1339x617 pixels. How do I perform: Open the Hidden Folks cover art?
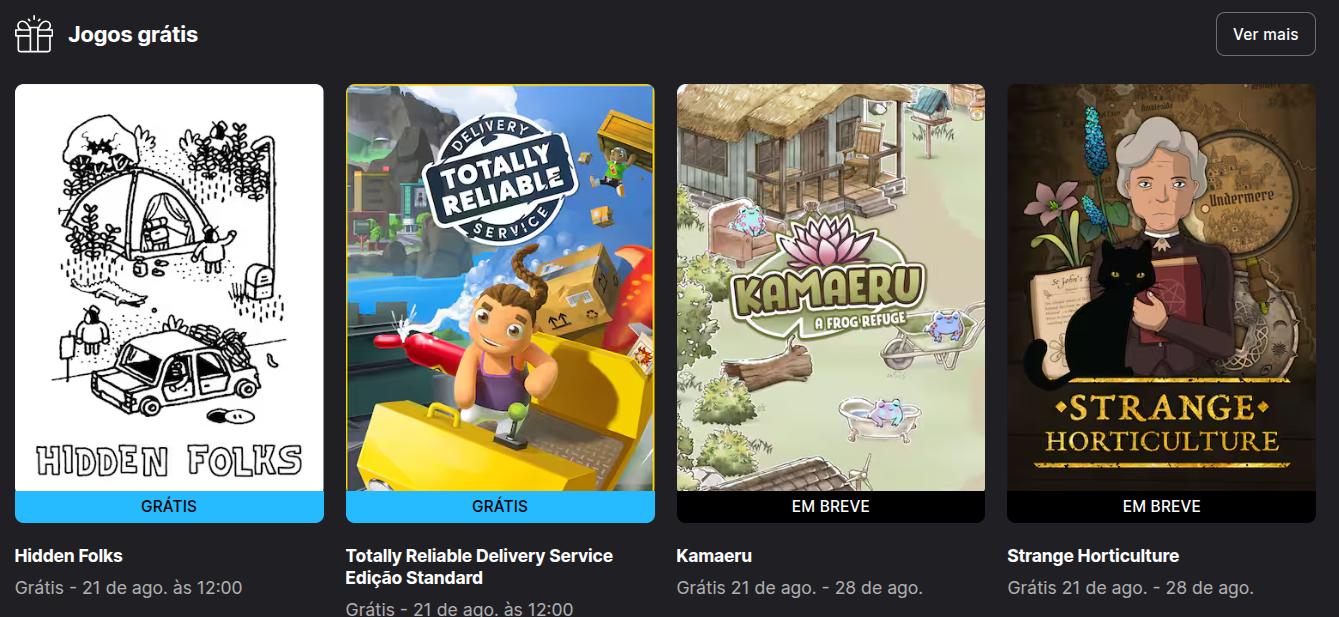169,288
